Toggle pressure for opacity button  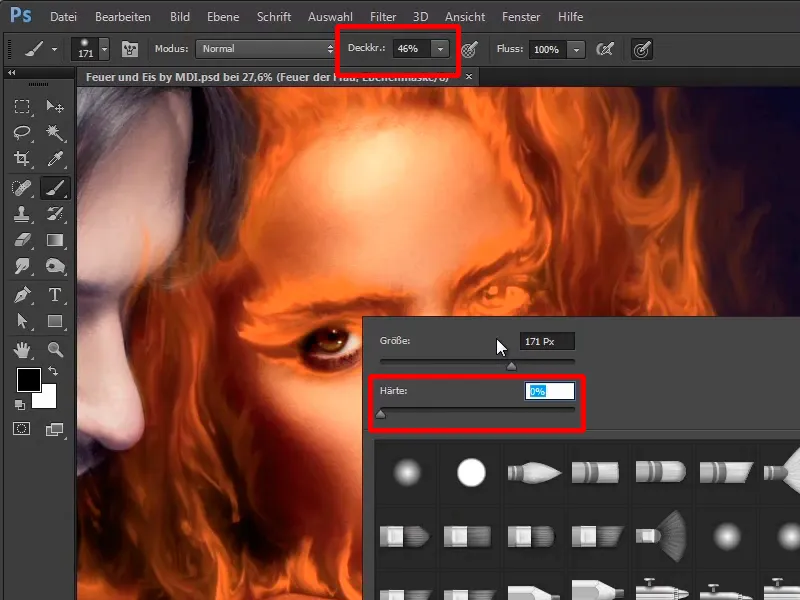coord(469,49)
